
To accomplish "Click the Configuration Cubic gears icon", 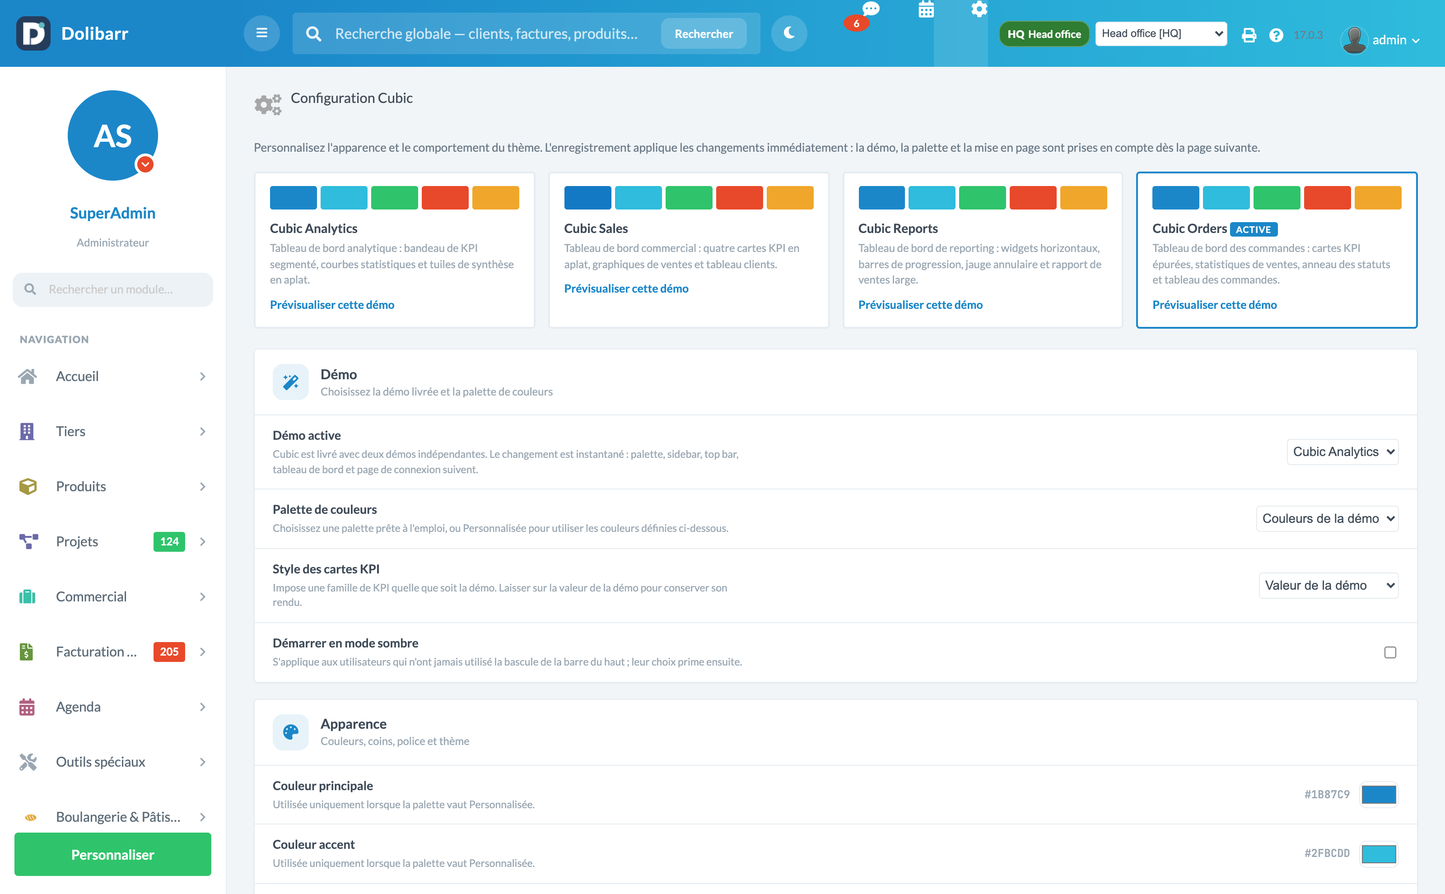I will point(268,103).
